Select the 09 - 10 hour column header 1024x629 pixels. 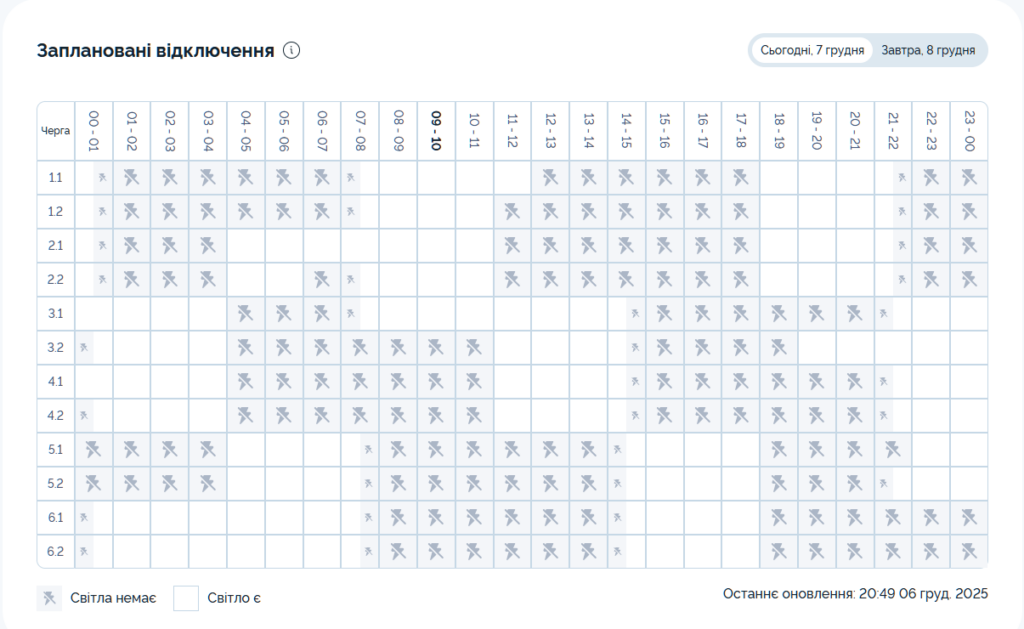click(435, 131)
